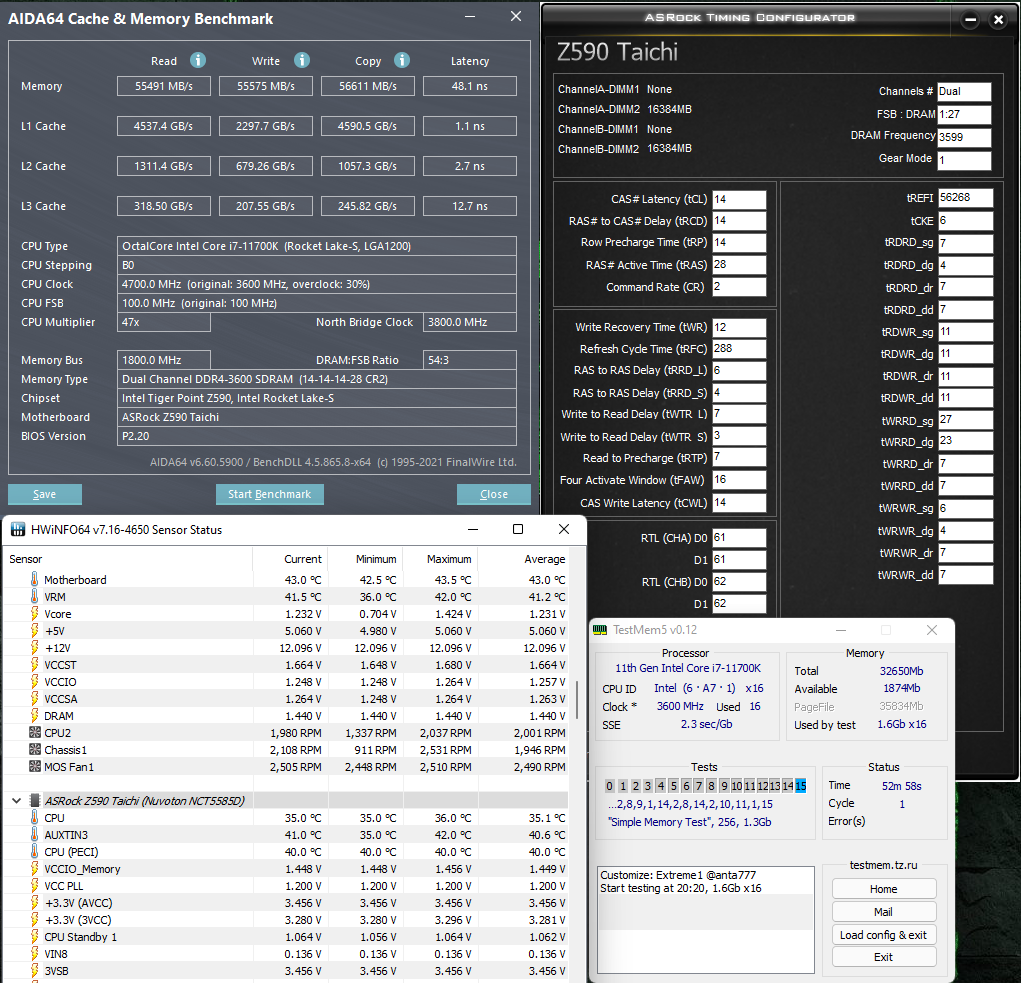Click the Channels # Dual field

pyautogui.click(x=964, y=92)
